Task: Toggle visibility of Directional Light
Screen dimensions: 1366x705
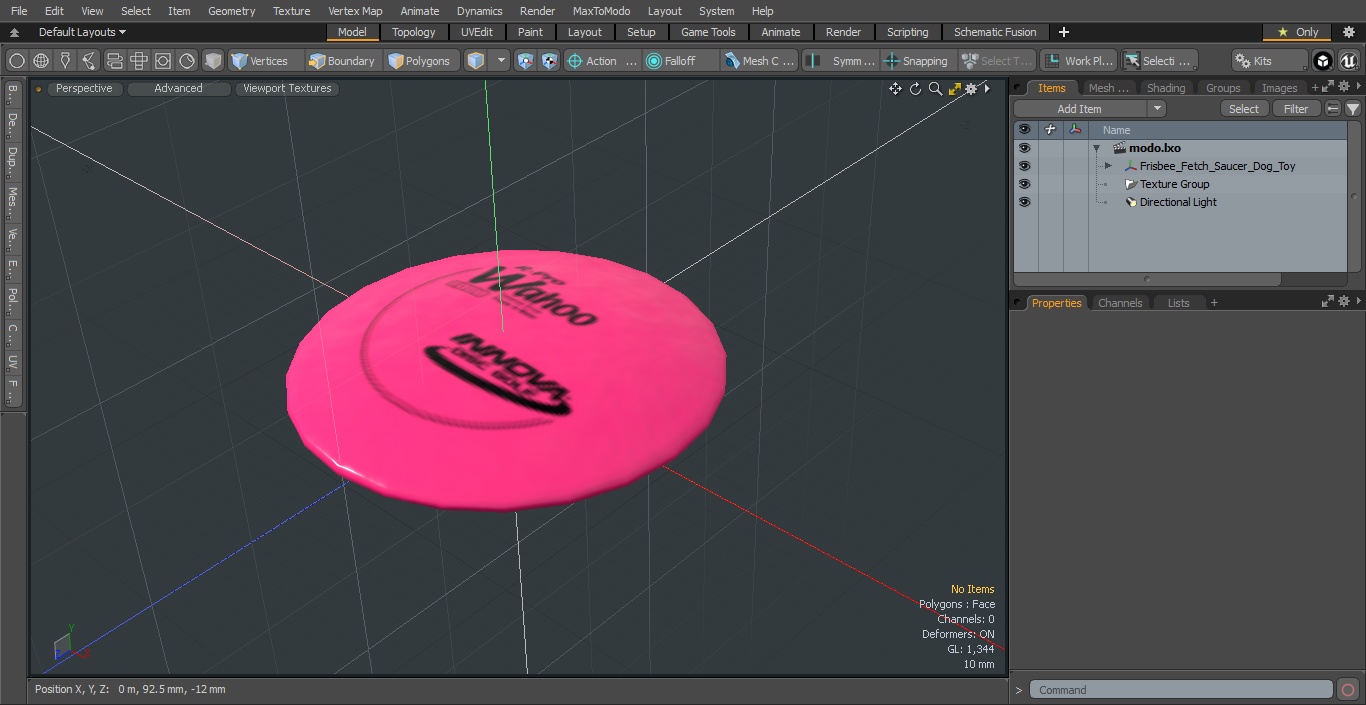Action: point(1024,202)
